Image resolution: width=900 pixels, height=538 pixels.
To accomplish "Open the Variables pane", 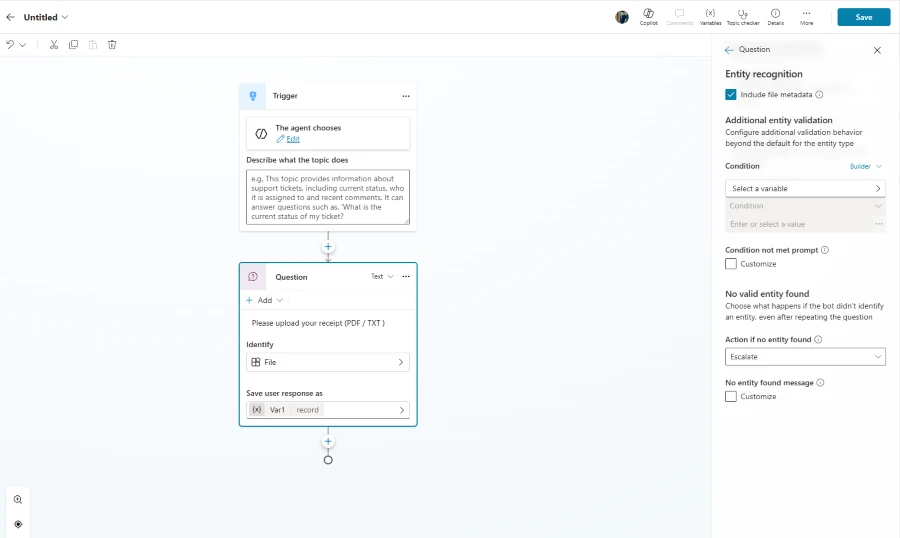I will click(x=710, y=16).
